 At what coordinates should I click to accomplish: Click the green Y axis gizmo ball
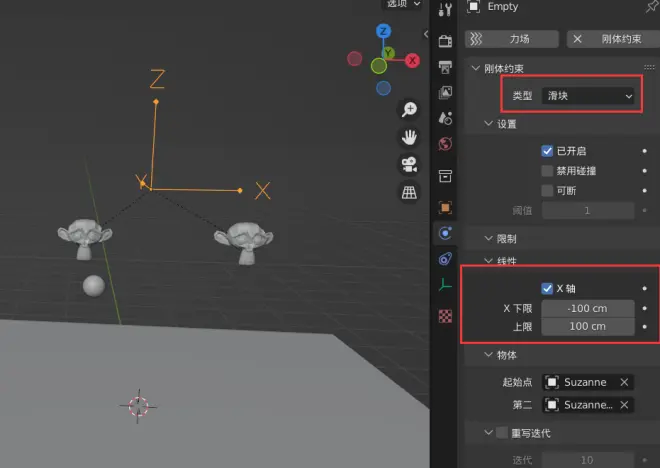pos(388,53)
